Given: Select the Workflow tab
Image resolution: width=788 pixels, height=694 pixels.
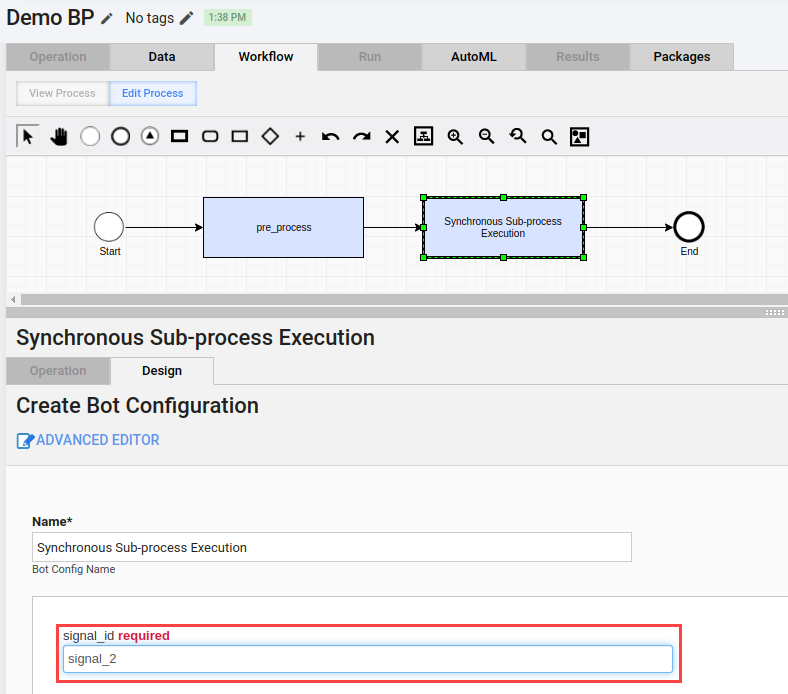Looking at the screenshot, I should click(266, 57).
